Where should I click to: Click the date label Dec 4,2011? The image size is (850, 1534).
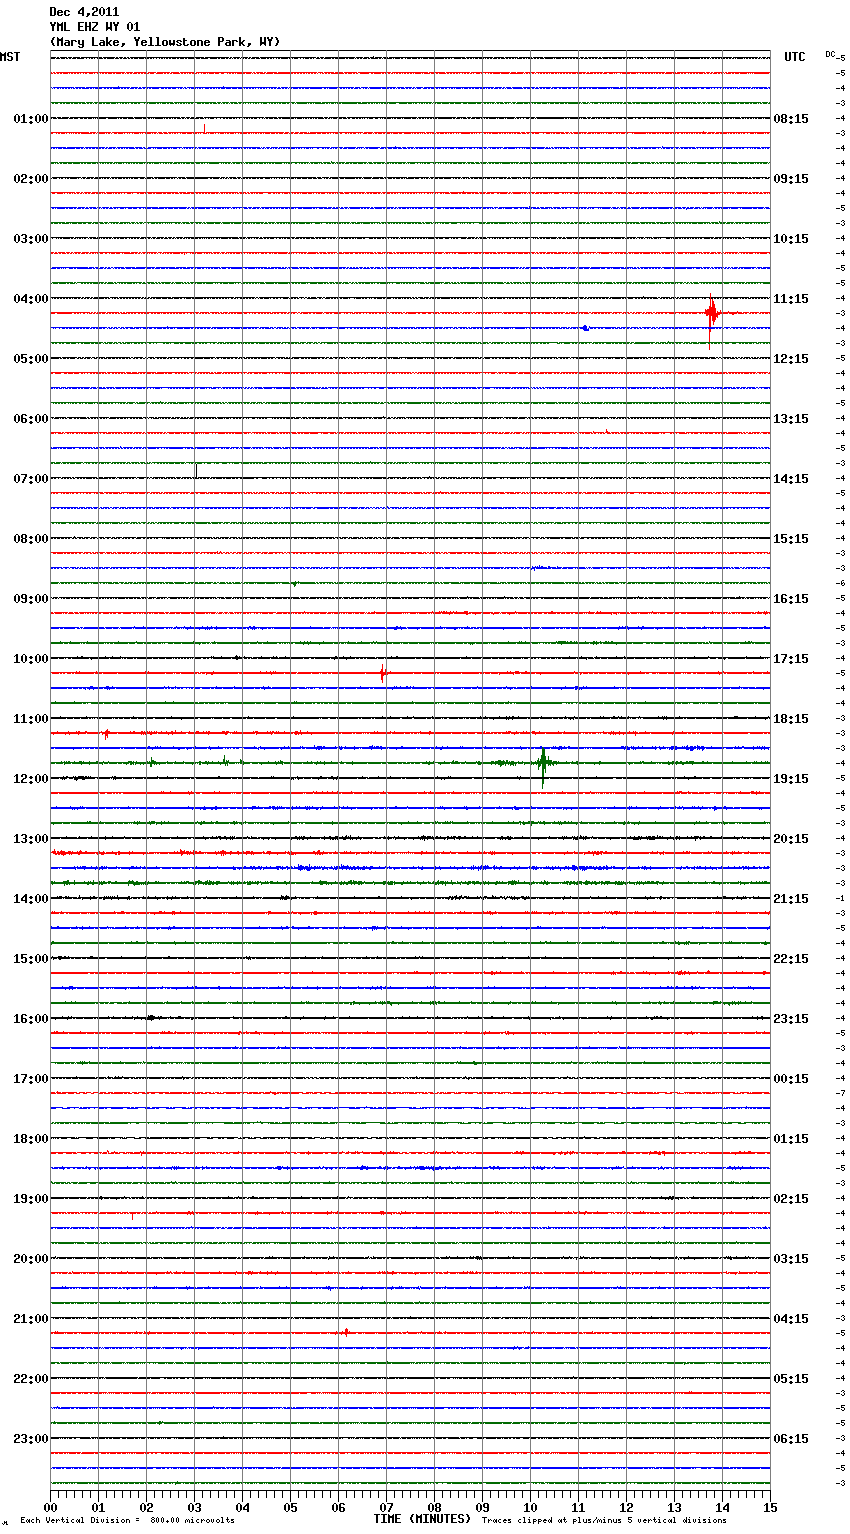point(84,12)
